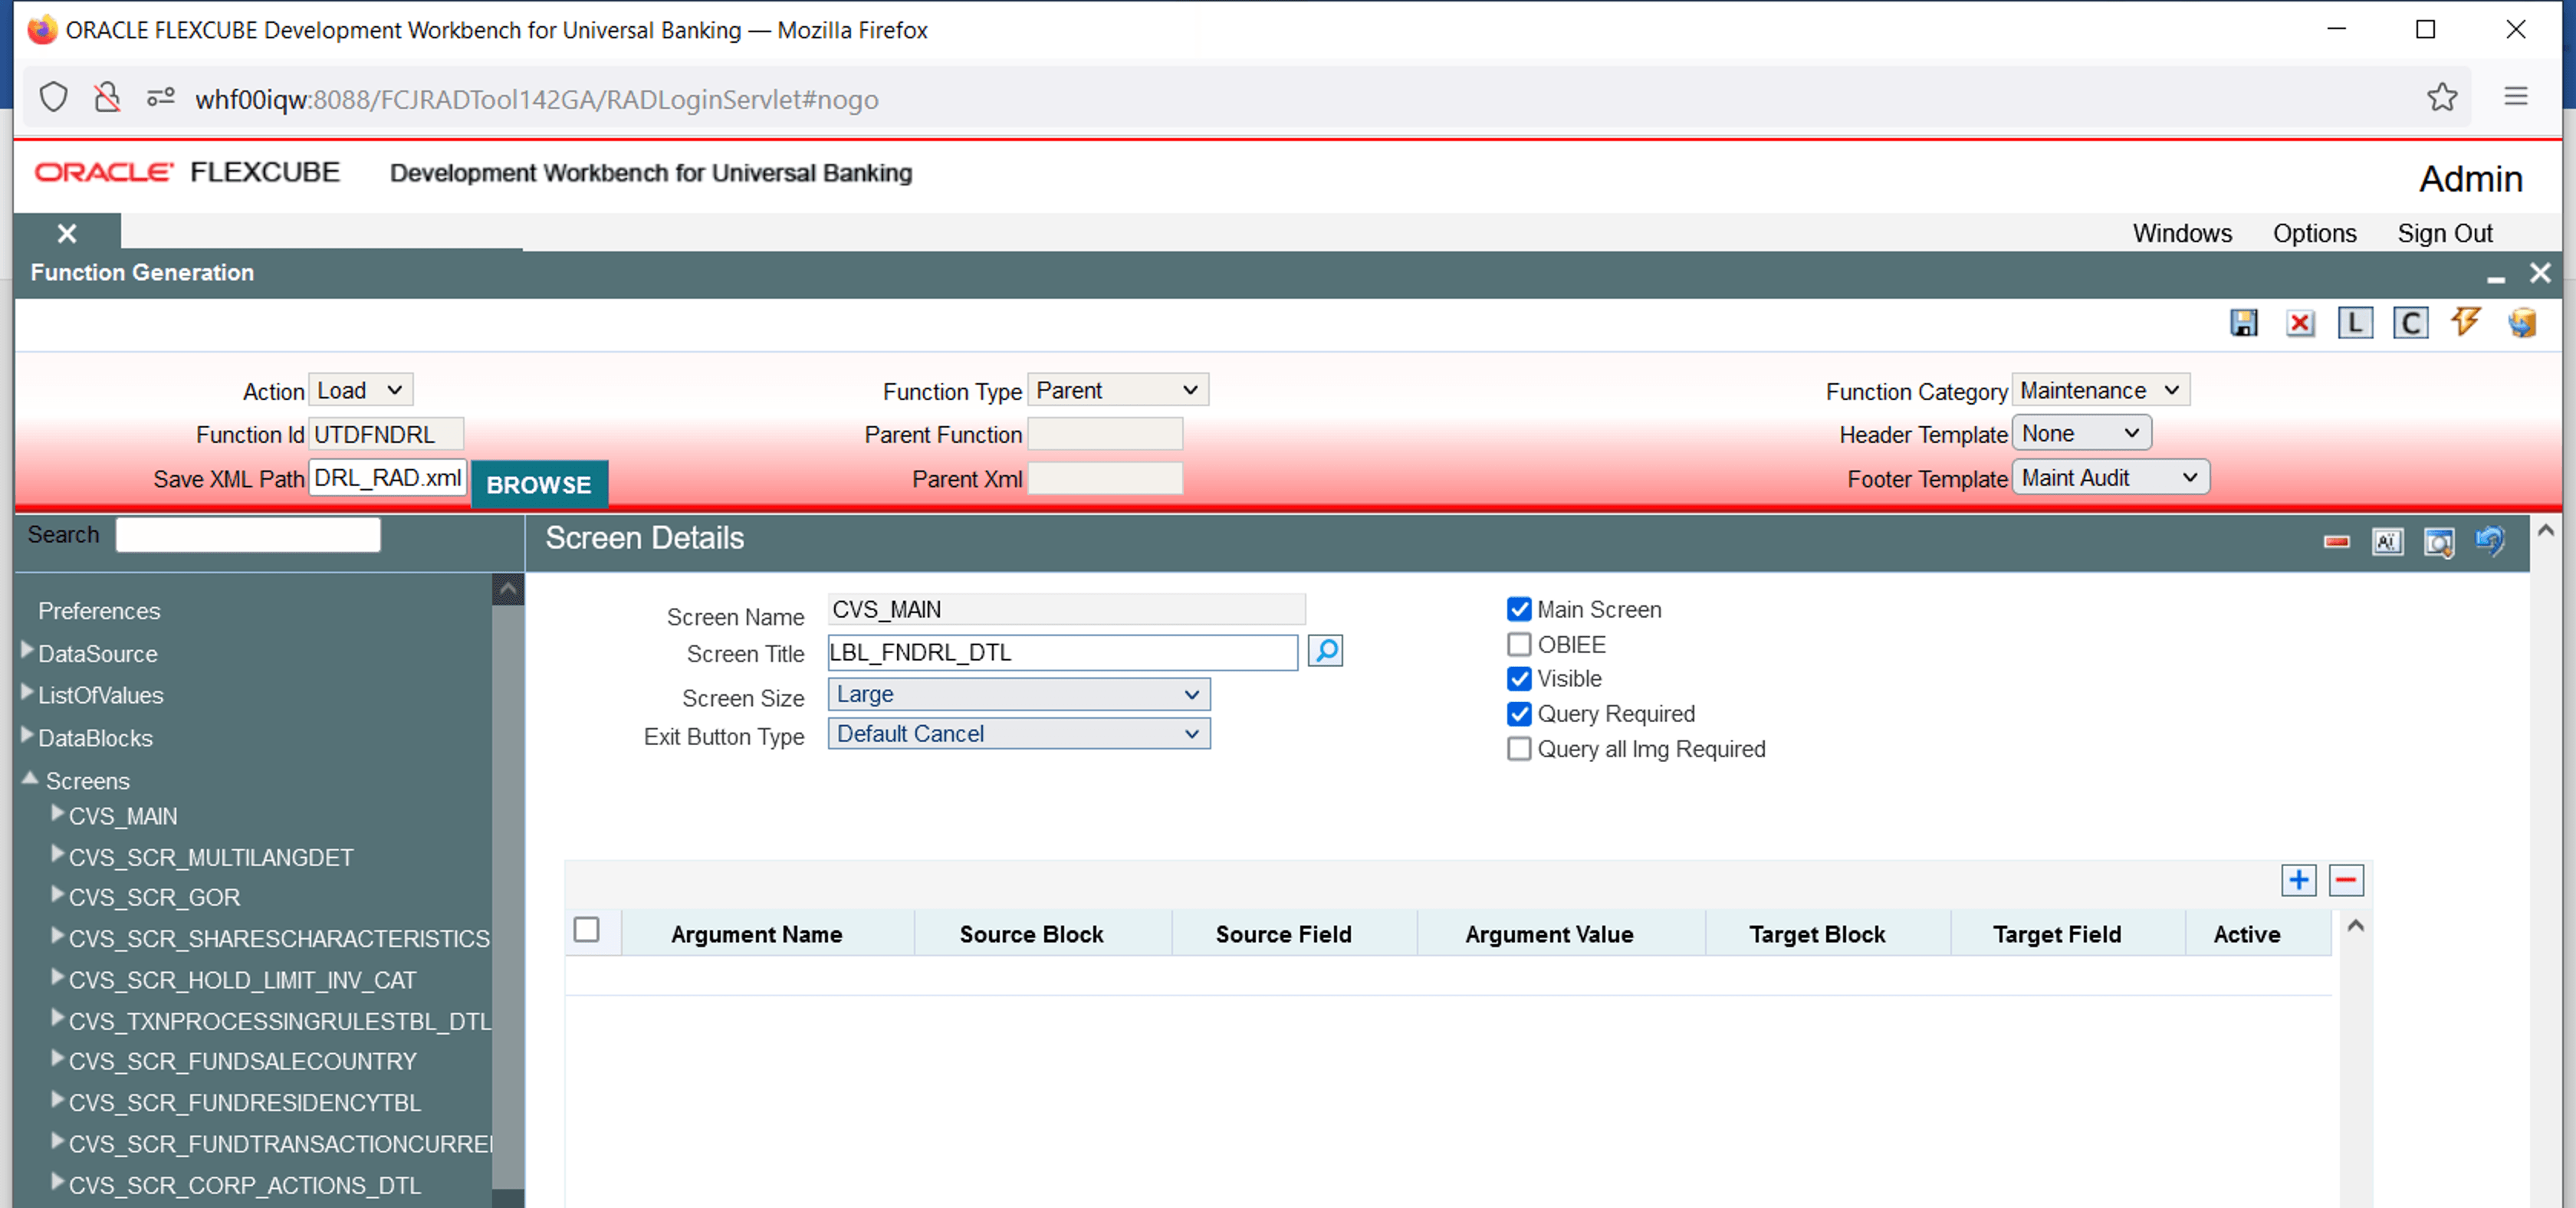Open the Screen Size dropdown
The width and height of the screenshot is (2576, 1208).
[1018, 694]
